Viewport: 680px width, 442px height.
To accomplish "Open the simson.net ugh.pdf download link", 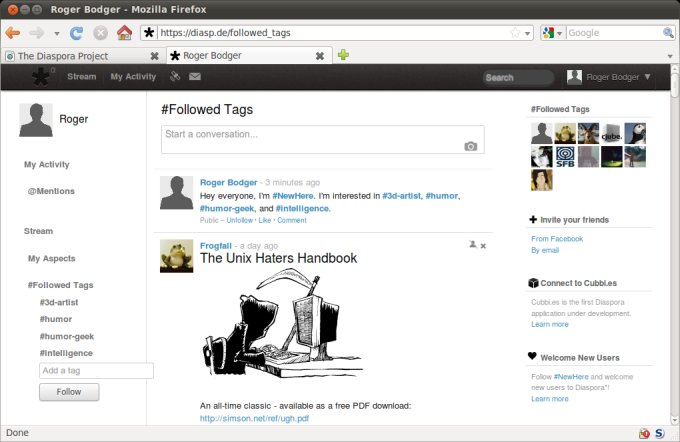I will tap(254, 418).
